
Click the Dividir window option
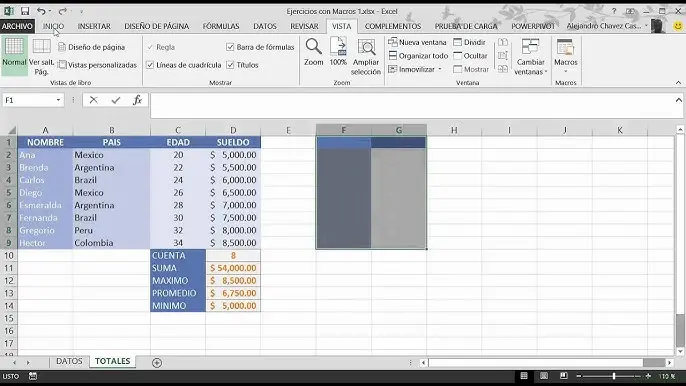pyautogui.click(x=469, y=42)
